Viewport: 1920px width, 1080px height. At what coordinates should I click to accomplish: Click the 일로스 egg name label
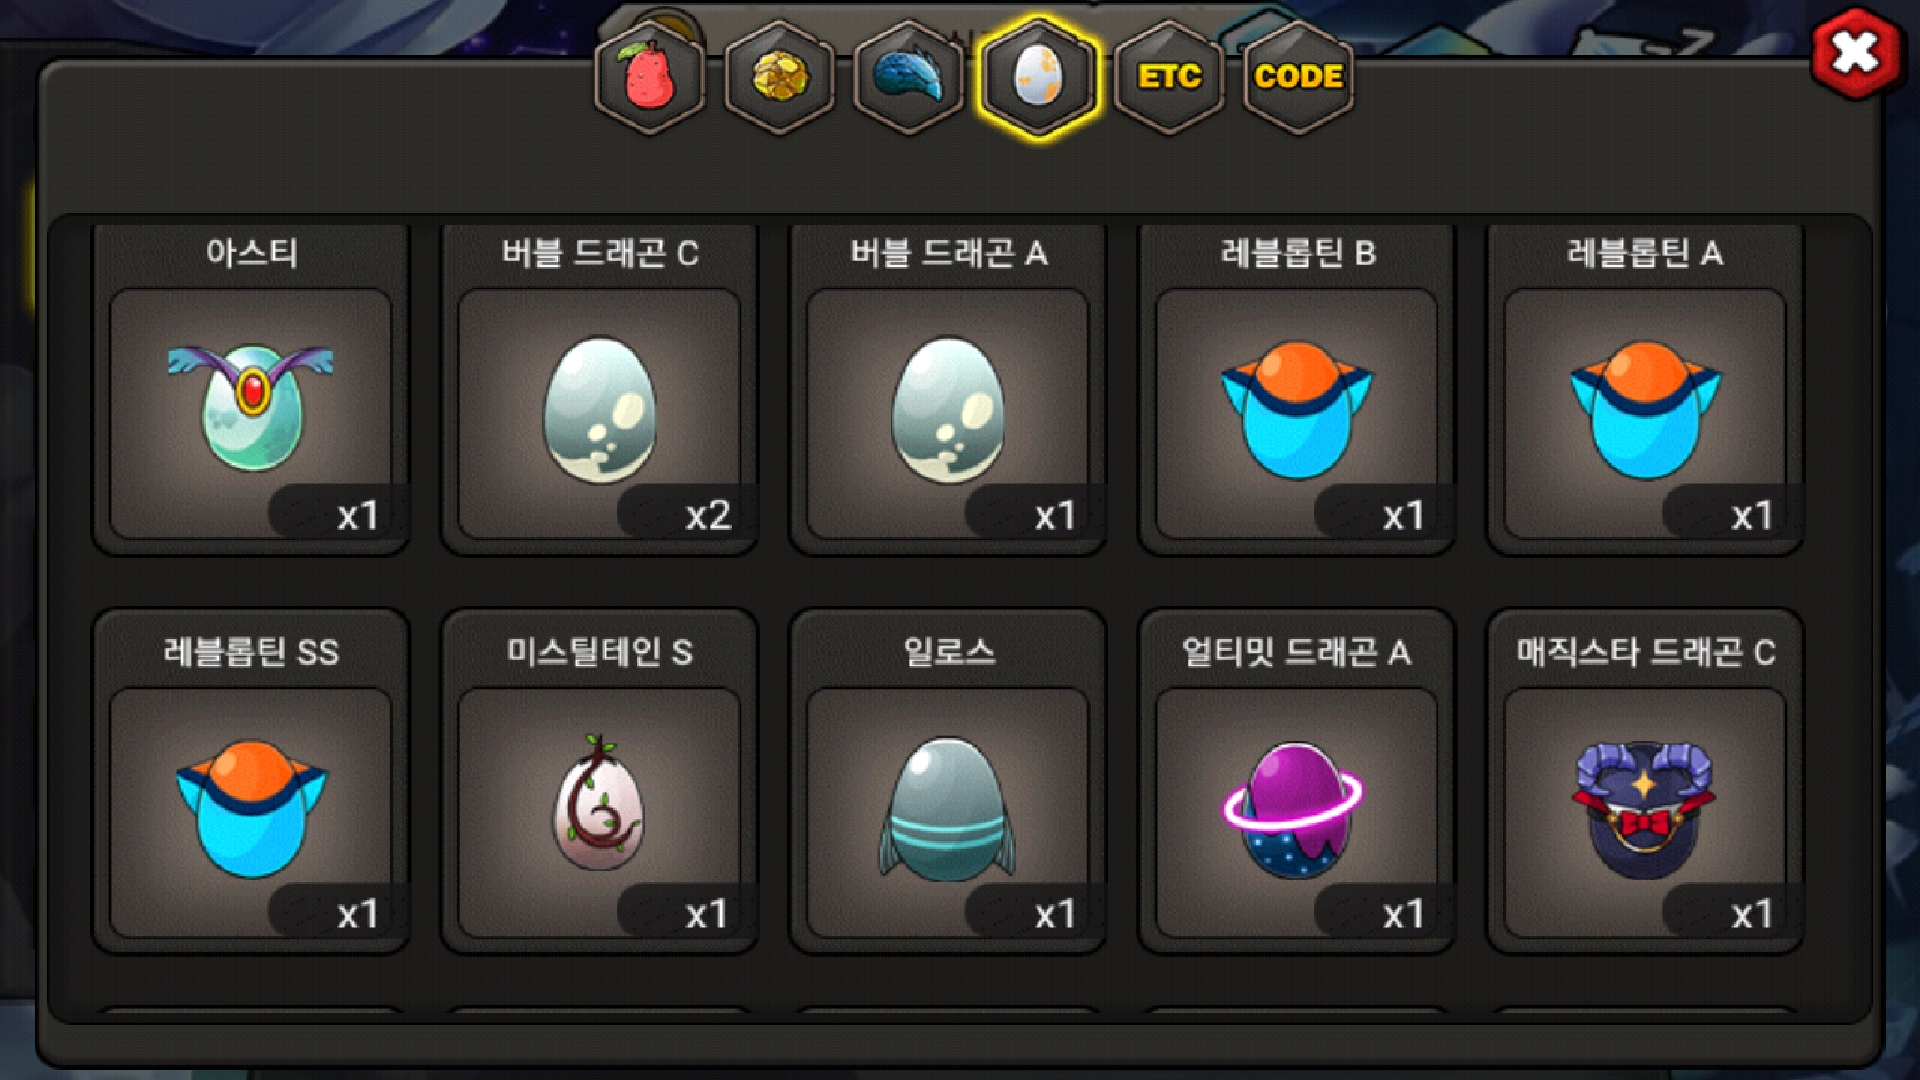(949, 652)
